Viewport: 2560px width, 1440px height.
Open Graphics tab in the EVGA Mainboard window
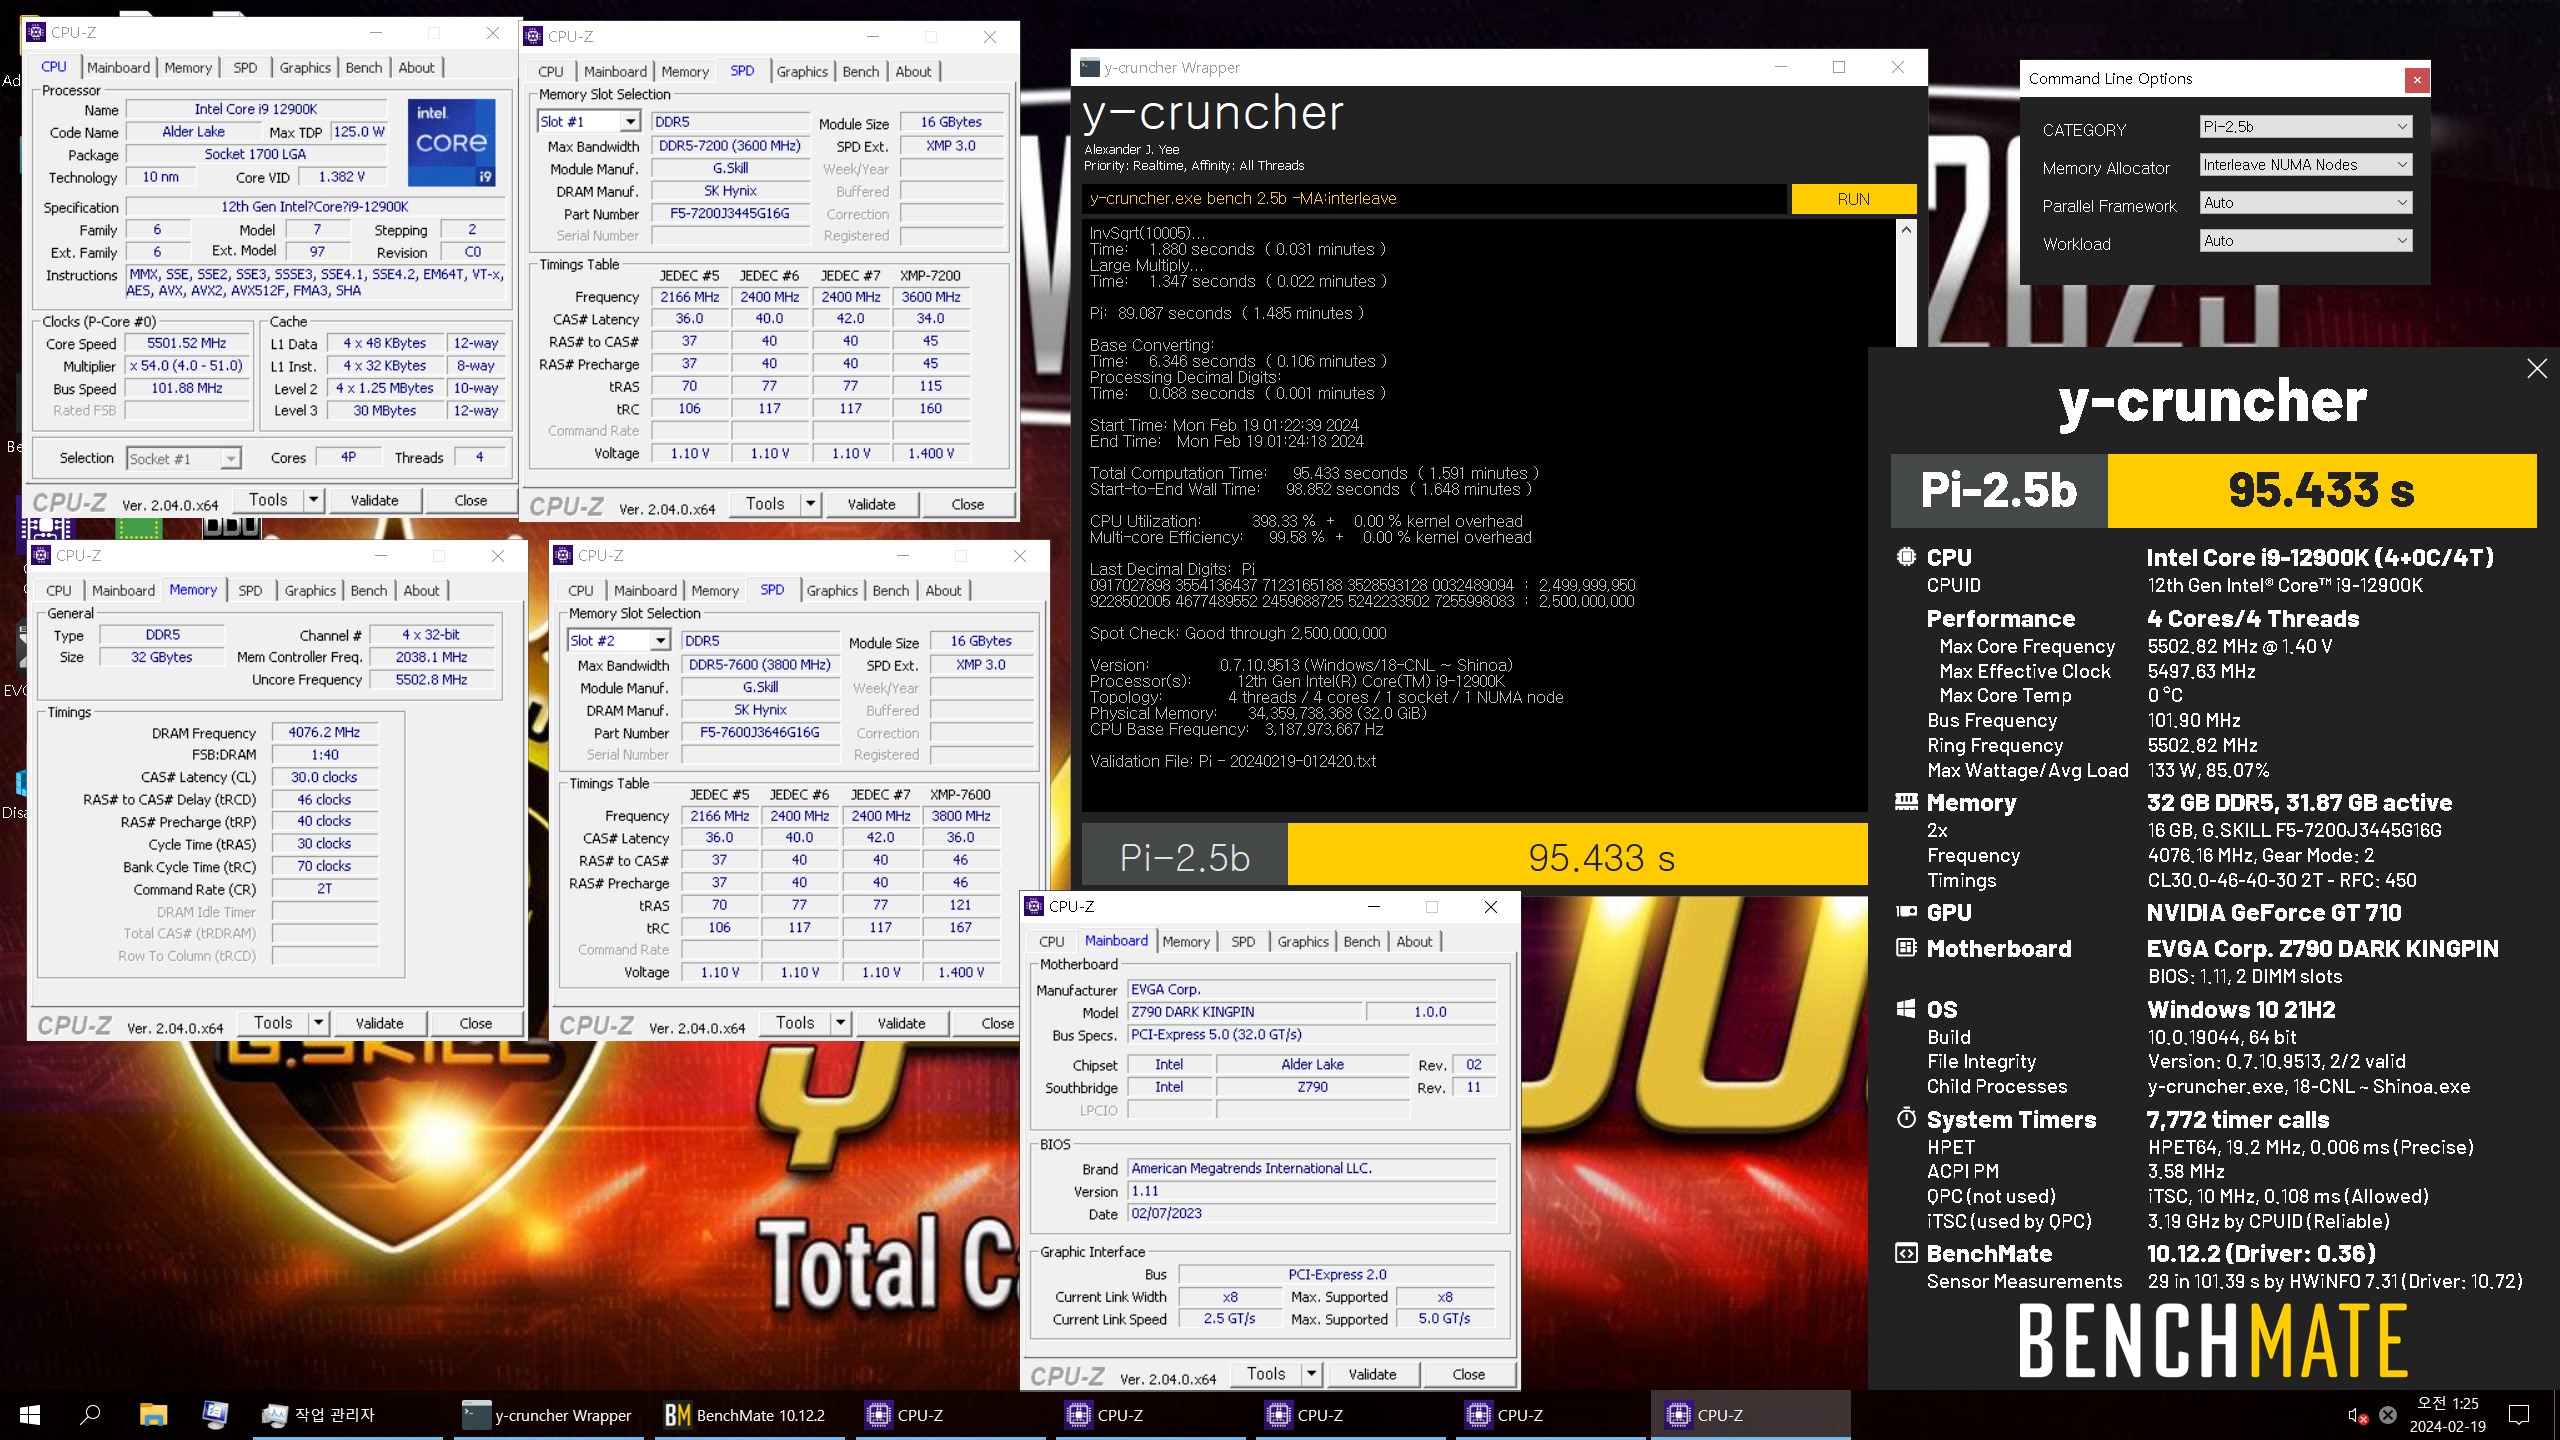pos(1303,942)
